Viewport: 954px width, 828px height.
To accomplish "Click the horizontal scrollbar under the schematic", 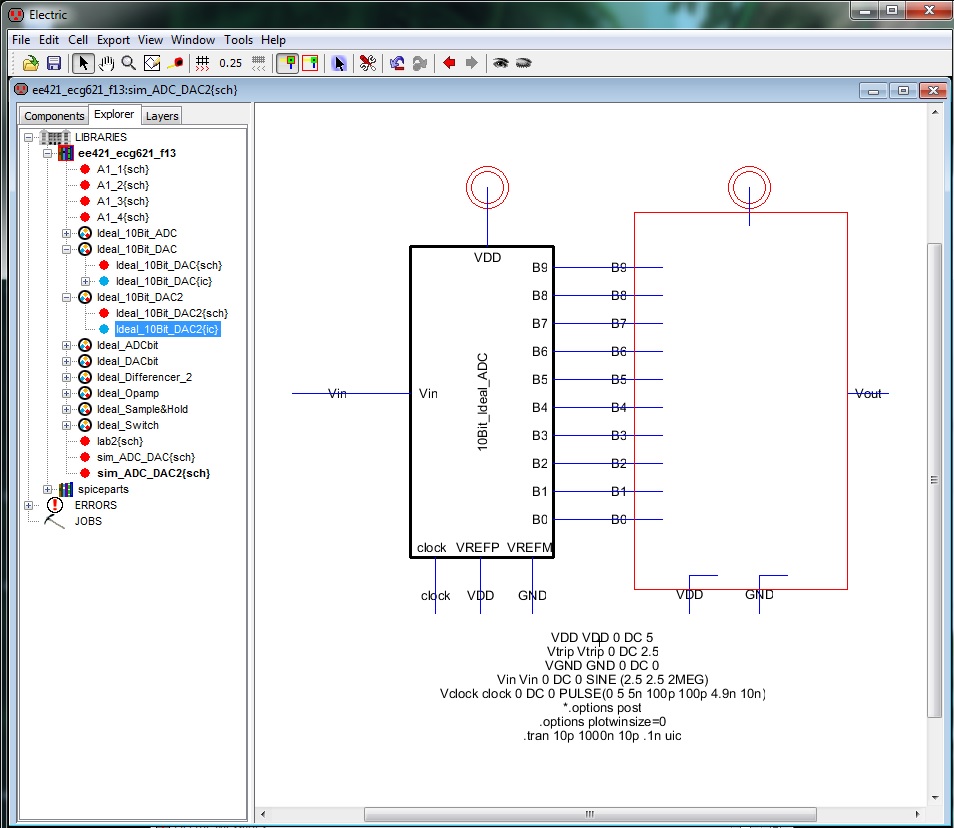I will (x=590, y=813).
